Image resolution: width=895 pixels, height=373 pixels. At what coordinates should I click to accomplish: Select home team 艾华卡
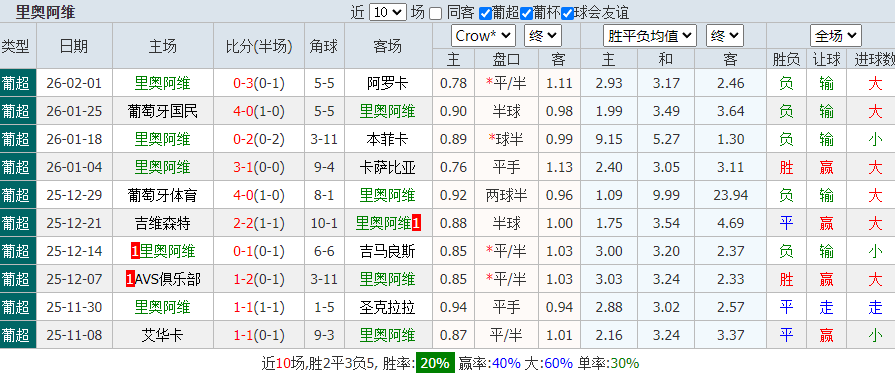[163, 335]
